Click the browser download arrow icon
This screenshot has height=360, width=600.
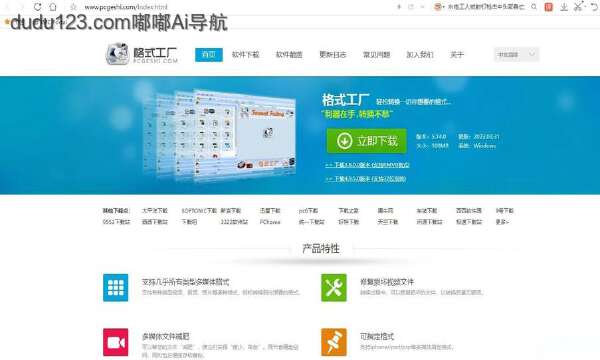[x=564, y=7]
